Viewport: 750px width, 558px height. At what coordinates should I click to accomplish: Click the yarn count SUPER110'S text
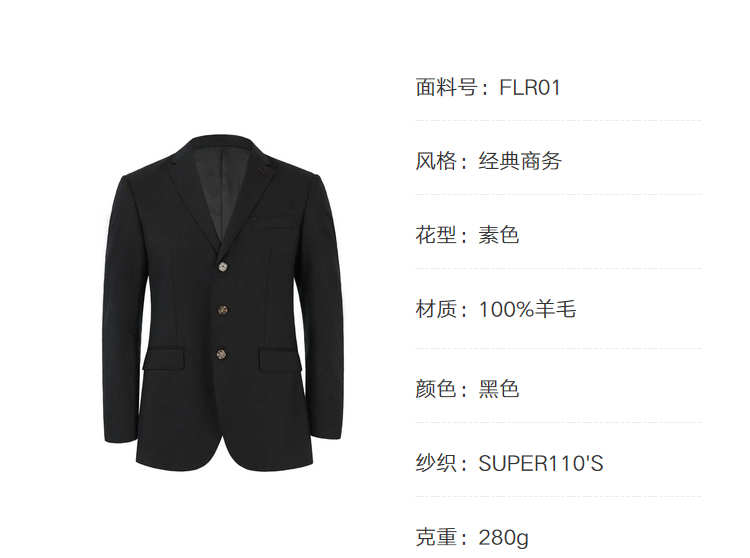point(541,463)
